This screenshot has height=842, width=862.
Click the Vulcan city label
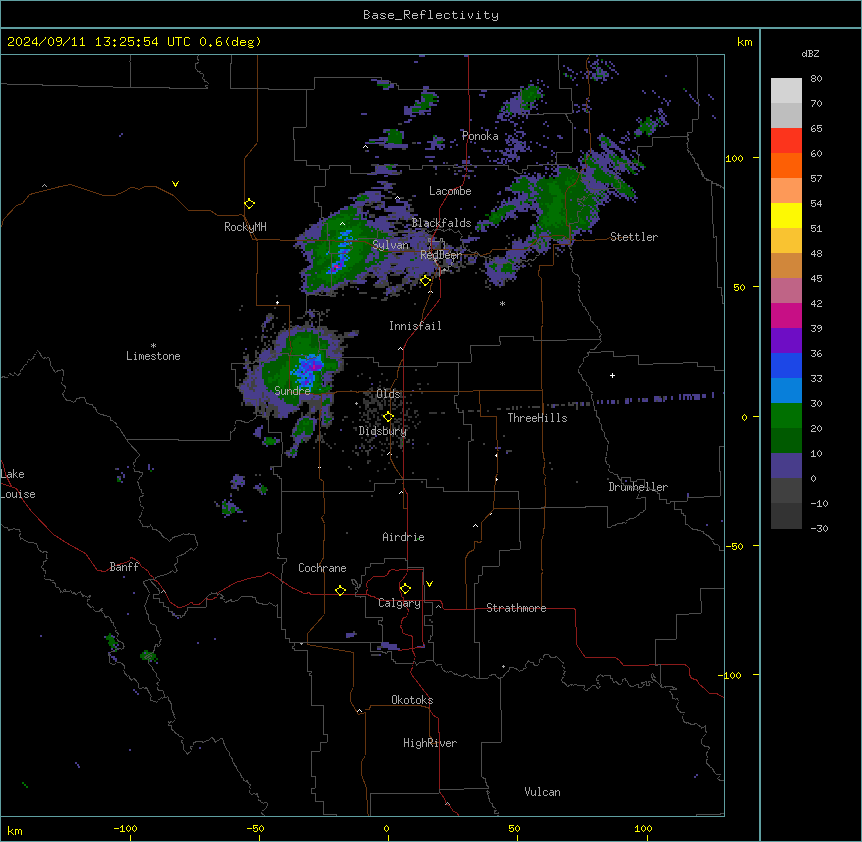click(x=542, y=792)
